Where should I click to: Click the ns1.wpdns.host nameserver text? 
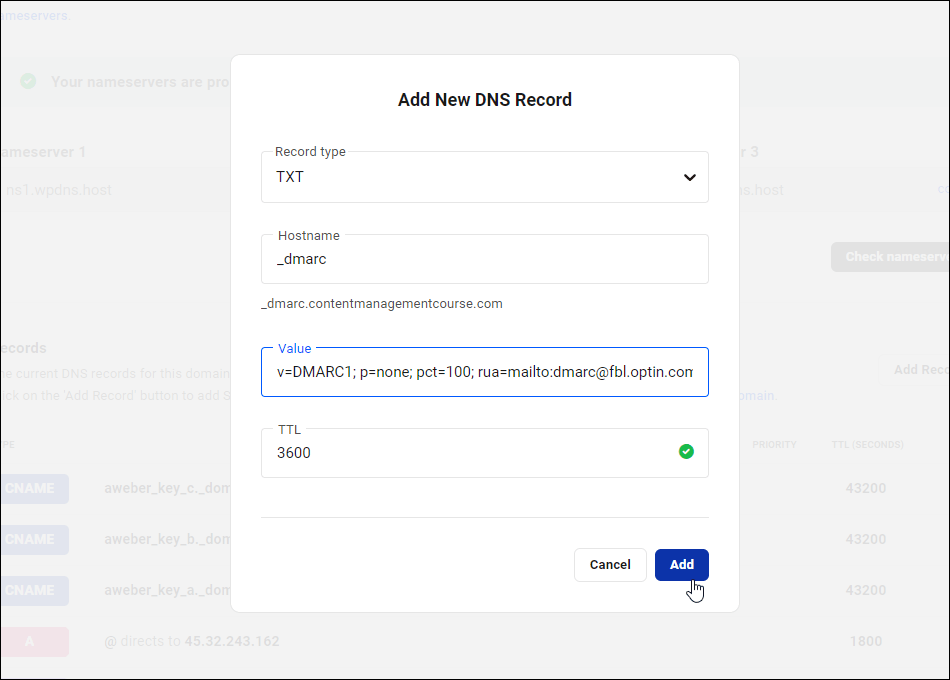click(x=59, y=190)
